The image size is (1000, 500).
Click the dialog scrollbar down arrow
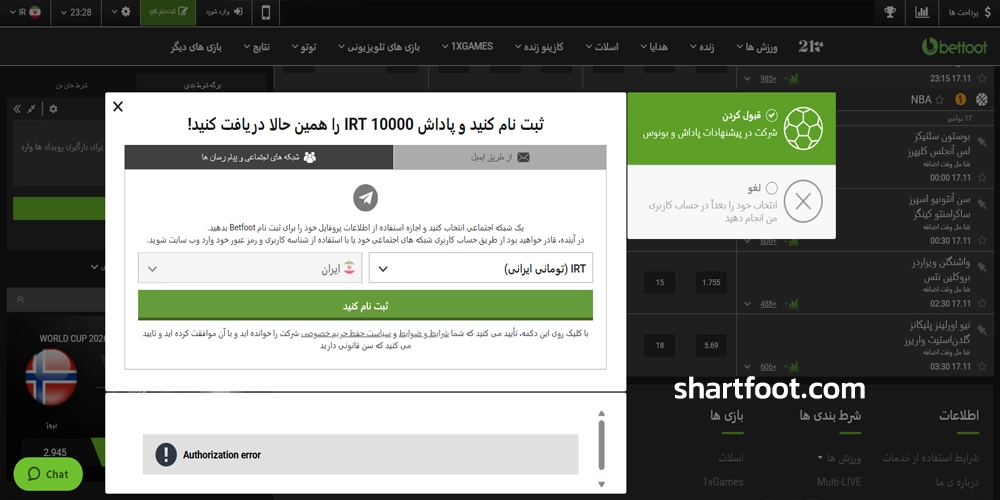click(x=601, y=485)
